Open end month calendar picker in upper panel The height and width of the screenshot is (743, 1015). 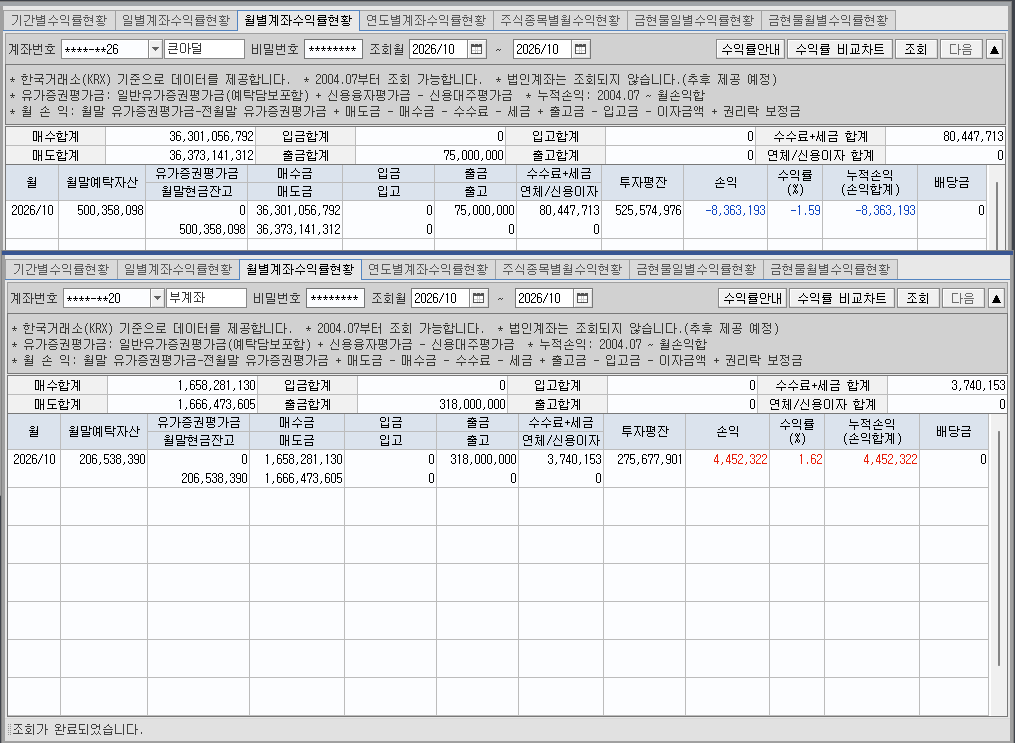(580, 49)
